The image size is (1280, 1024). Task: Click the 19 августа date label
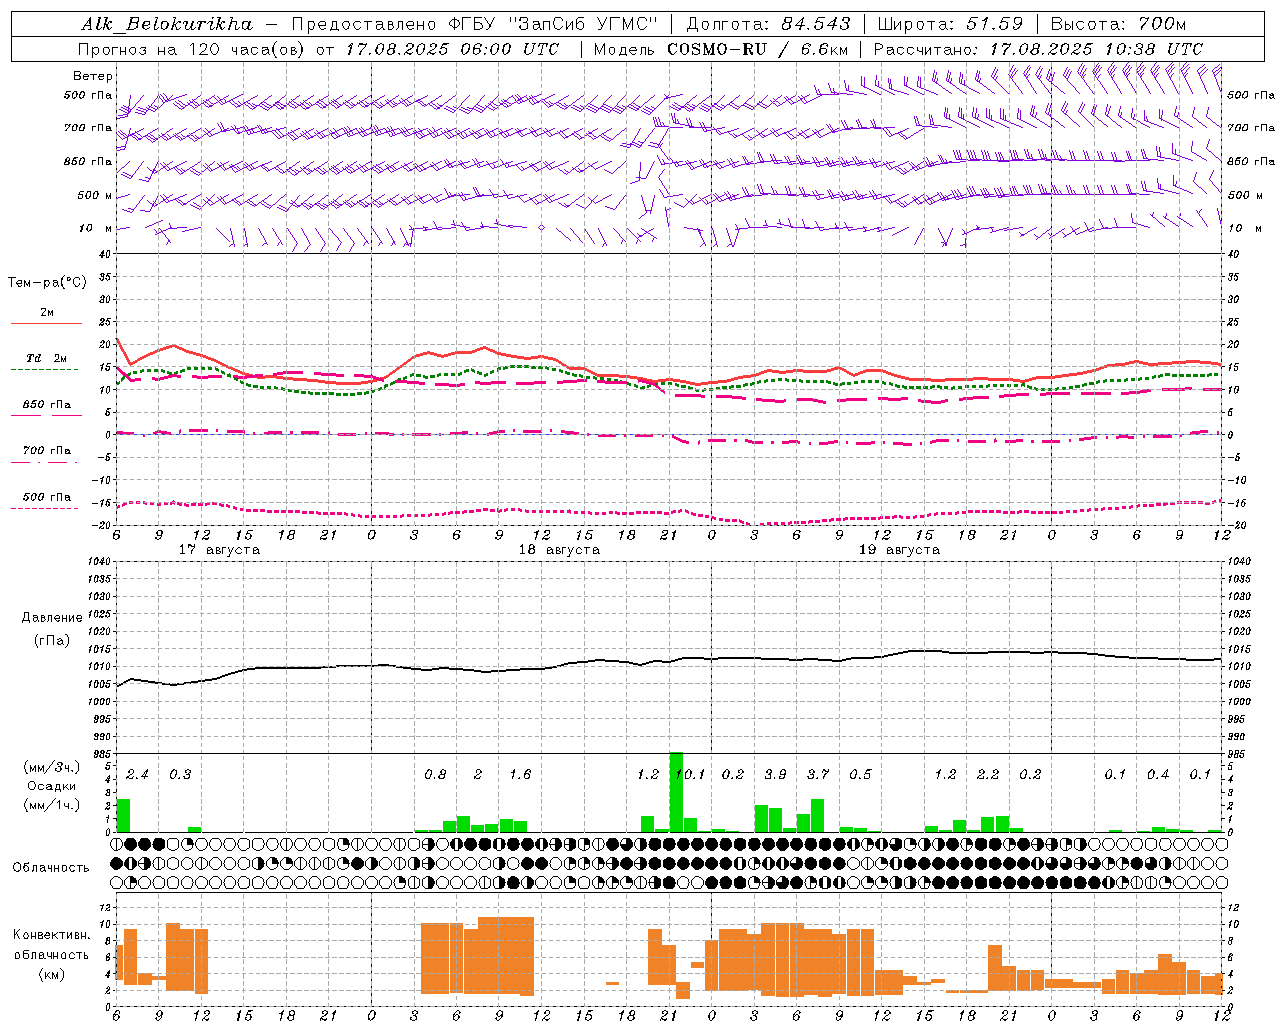899,550
